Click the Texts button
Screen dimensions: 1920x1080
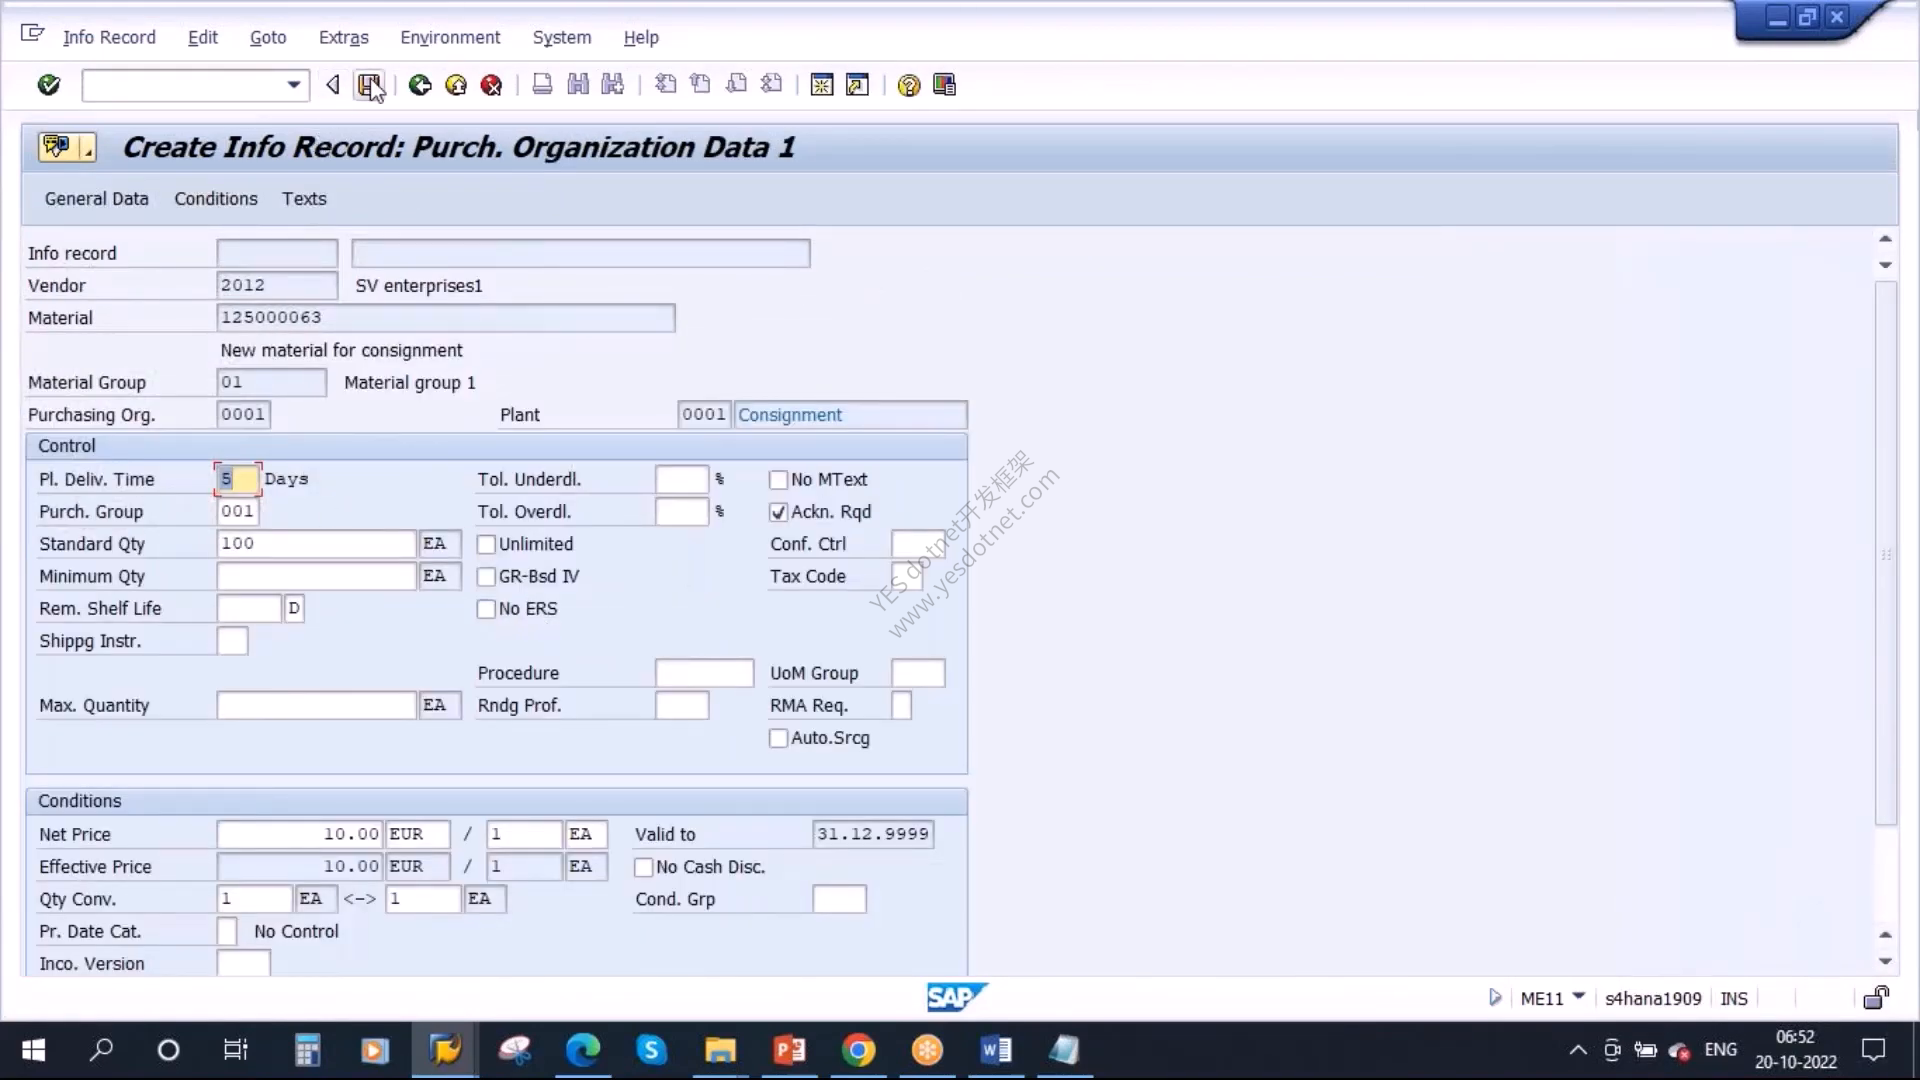pyautogui.click(x=304, y=198)
